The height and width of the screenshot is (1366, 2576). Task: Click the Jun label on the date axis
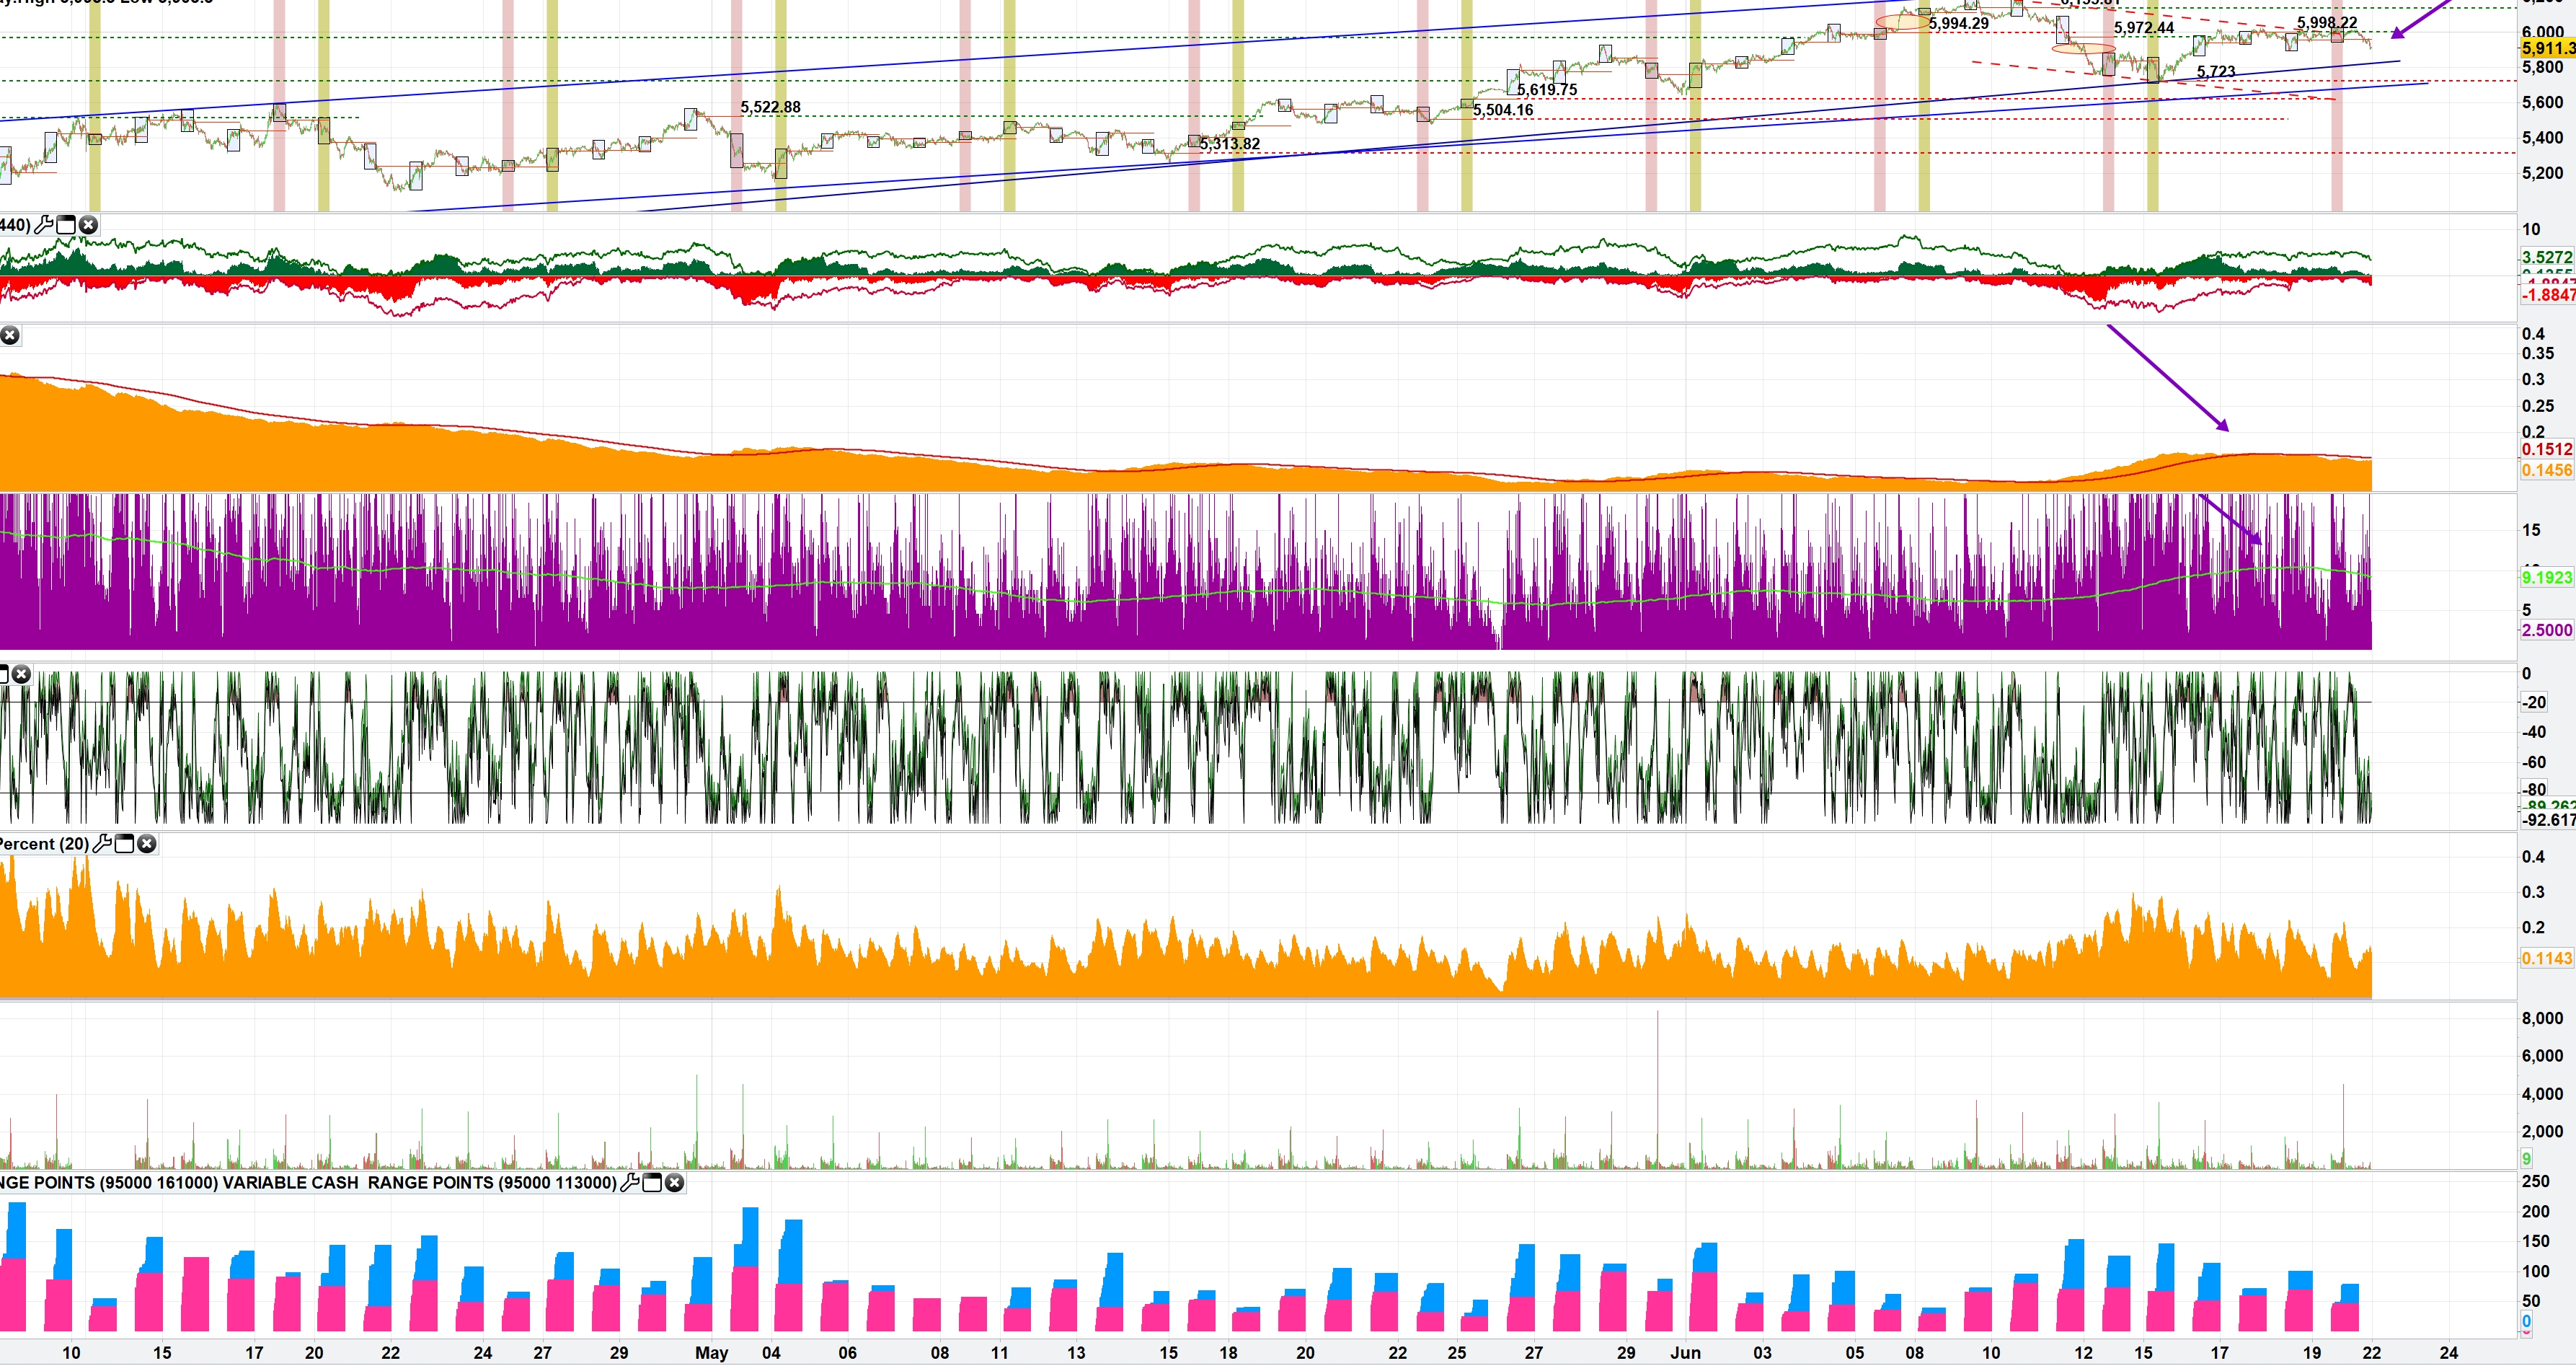click(1686, 1353)
